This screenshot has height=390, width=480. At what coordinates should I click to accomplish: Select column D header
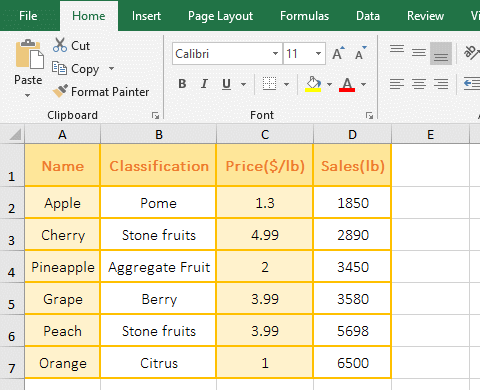(x=352, y=134)
